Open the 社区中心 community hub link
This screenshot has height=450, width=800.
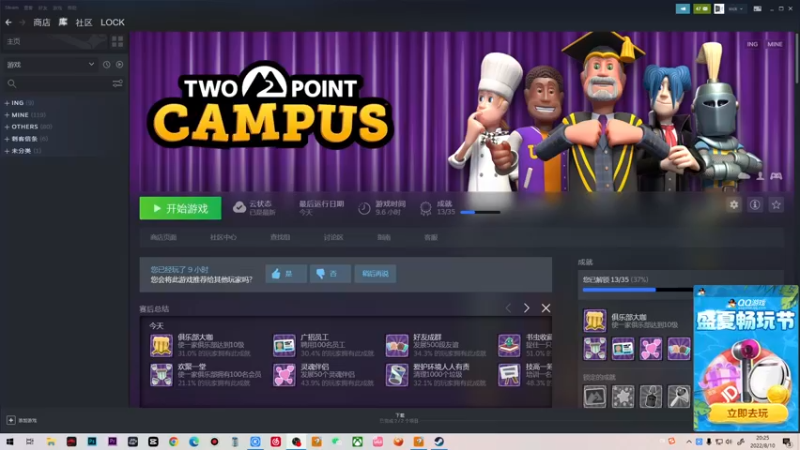click(223, 237)
